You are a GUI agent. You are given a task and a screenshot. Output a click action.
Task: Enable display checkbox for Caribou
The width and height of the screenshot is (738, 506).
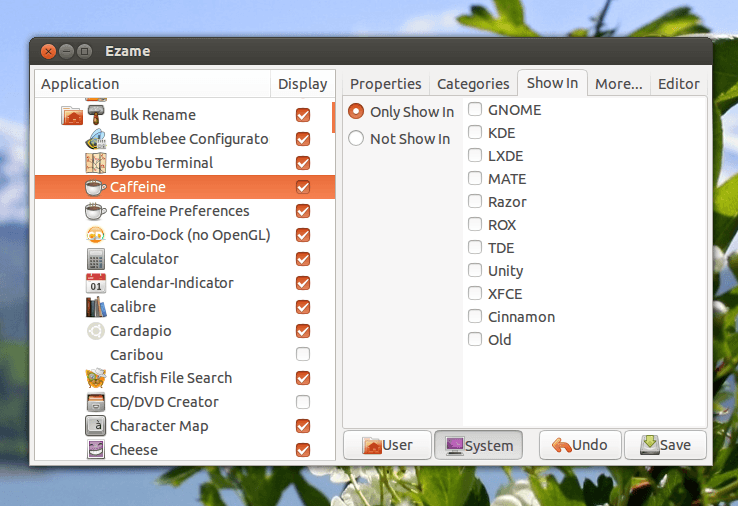point(303,354)
